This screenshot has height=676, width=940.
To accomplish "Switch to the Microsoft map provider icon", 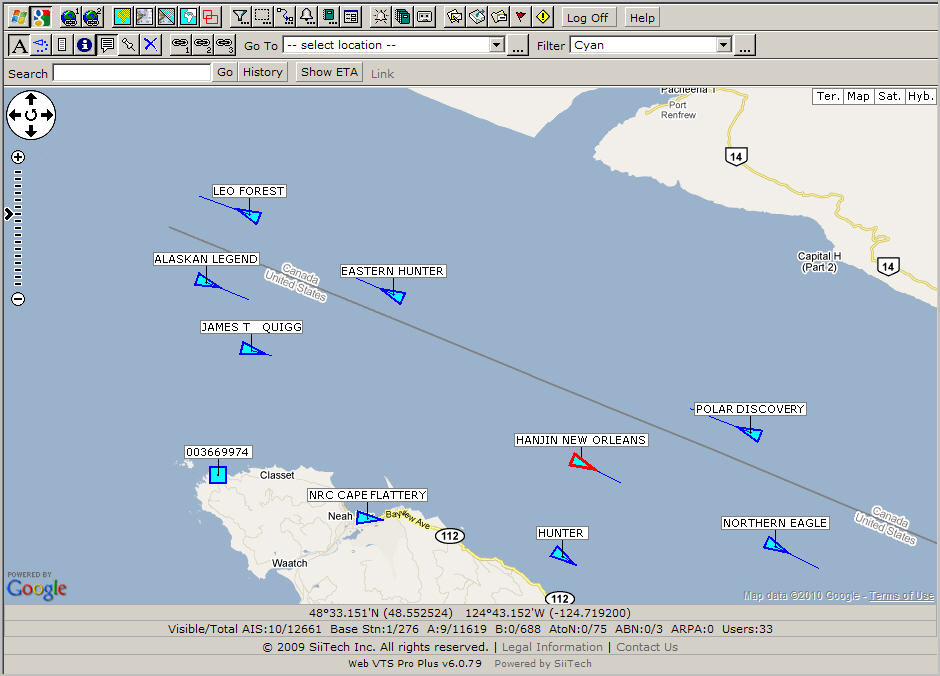I will [19, 17].
